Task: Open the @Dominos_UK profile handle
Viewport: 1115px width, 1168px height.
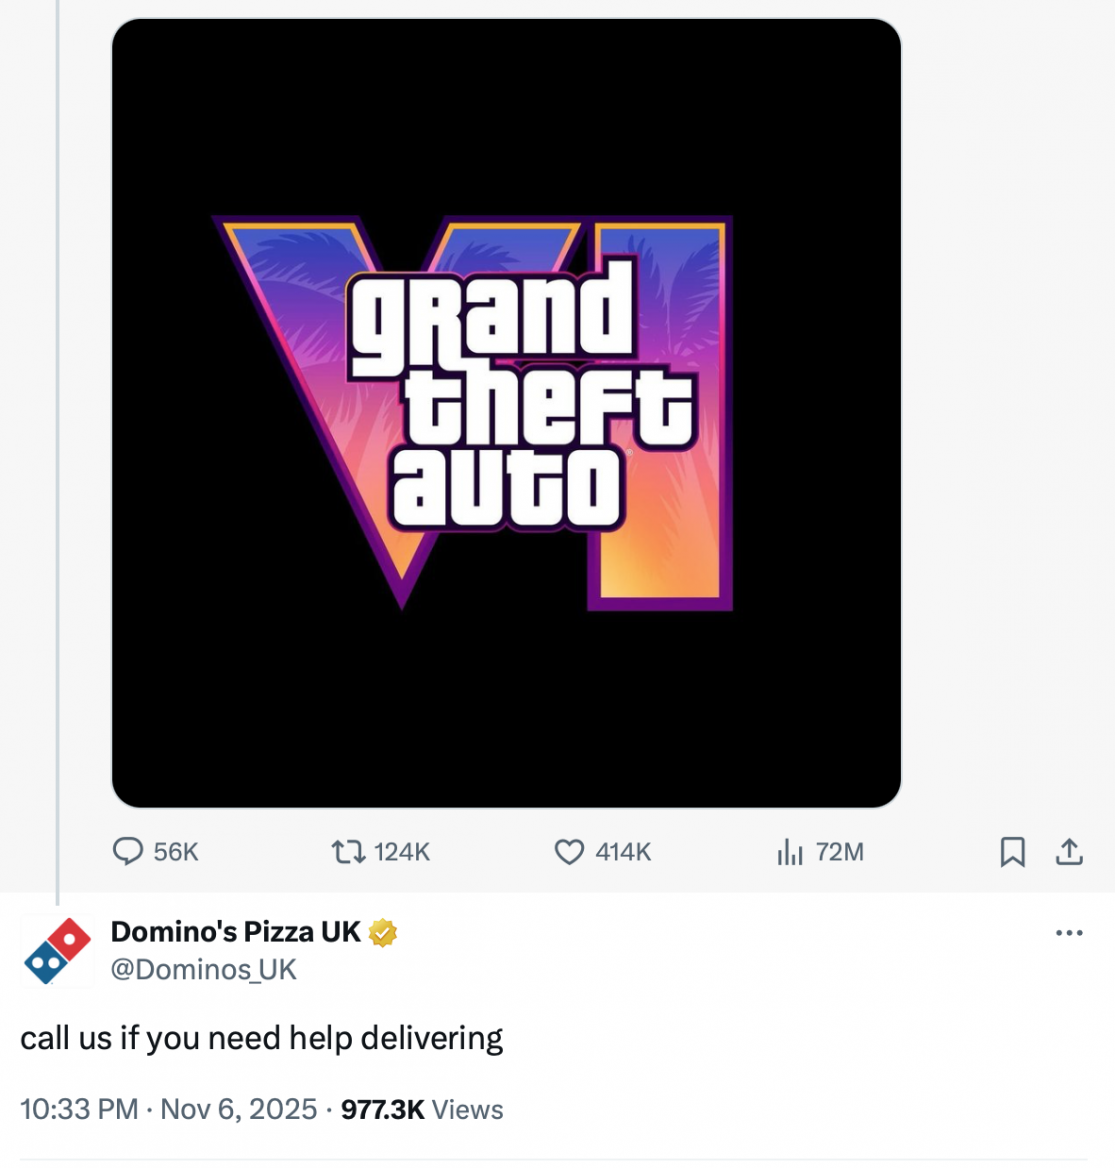Action: [205, 968]
